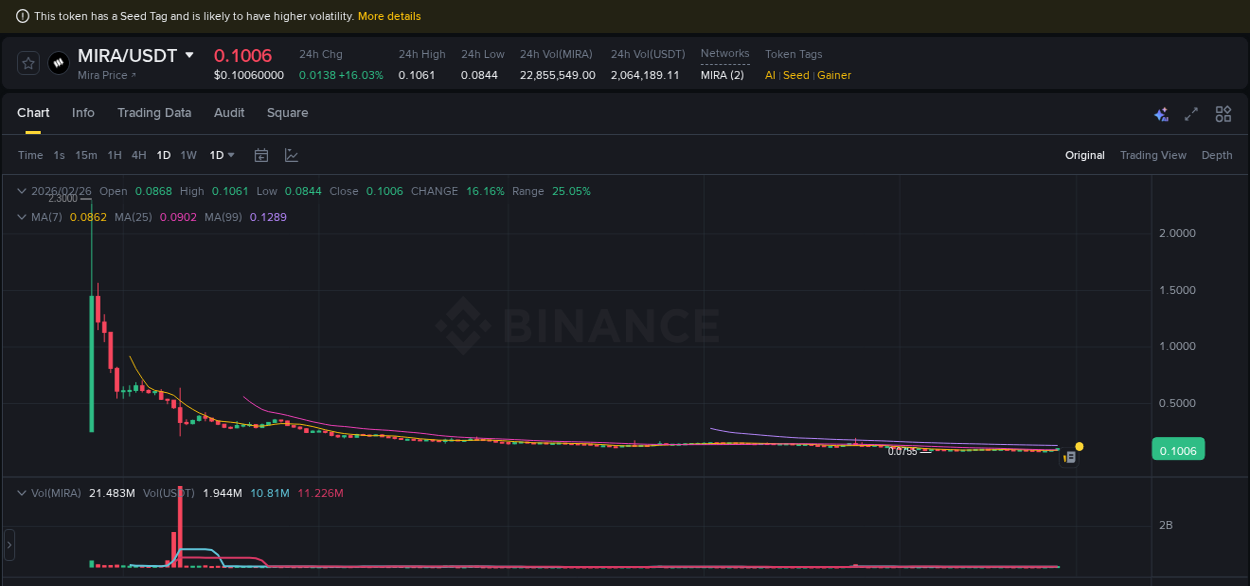Click the order icon beside the latest candle
This screenshot has width=1250, height=586.
click(x=1069, y=456)
